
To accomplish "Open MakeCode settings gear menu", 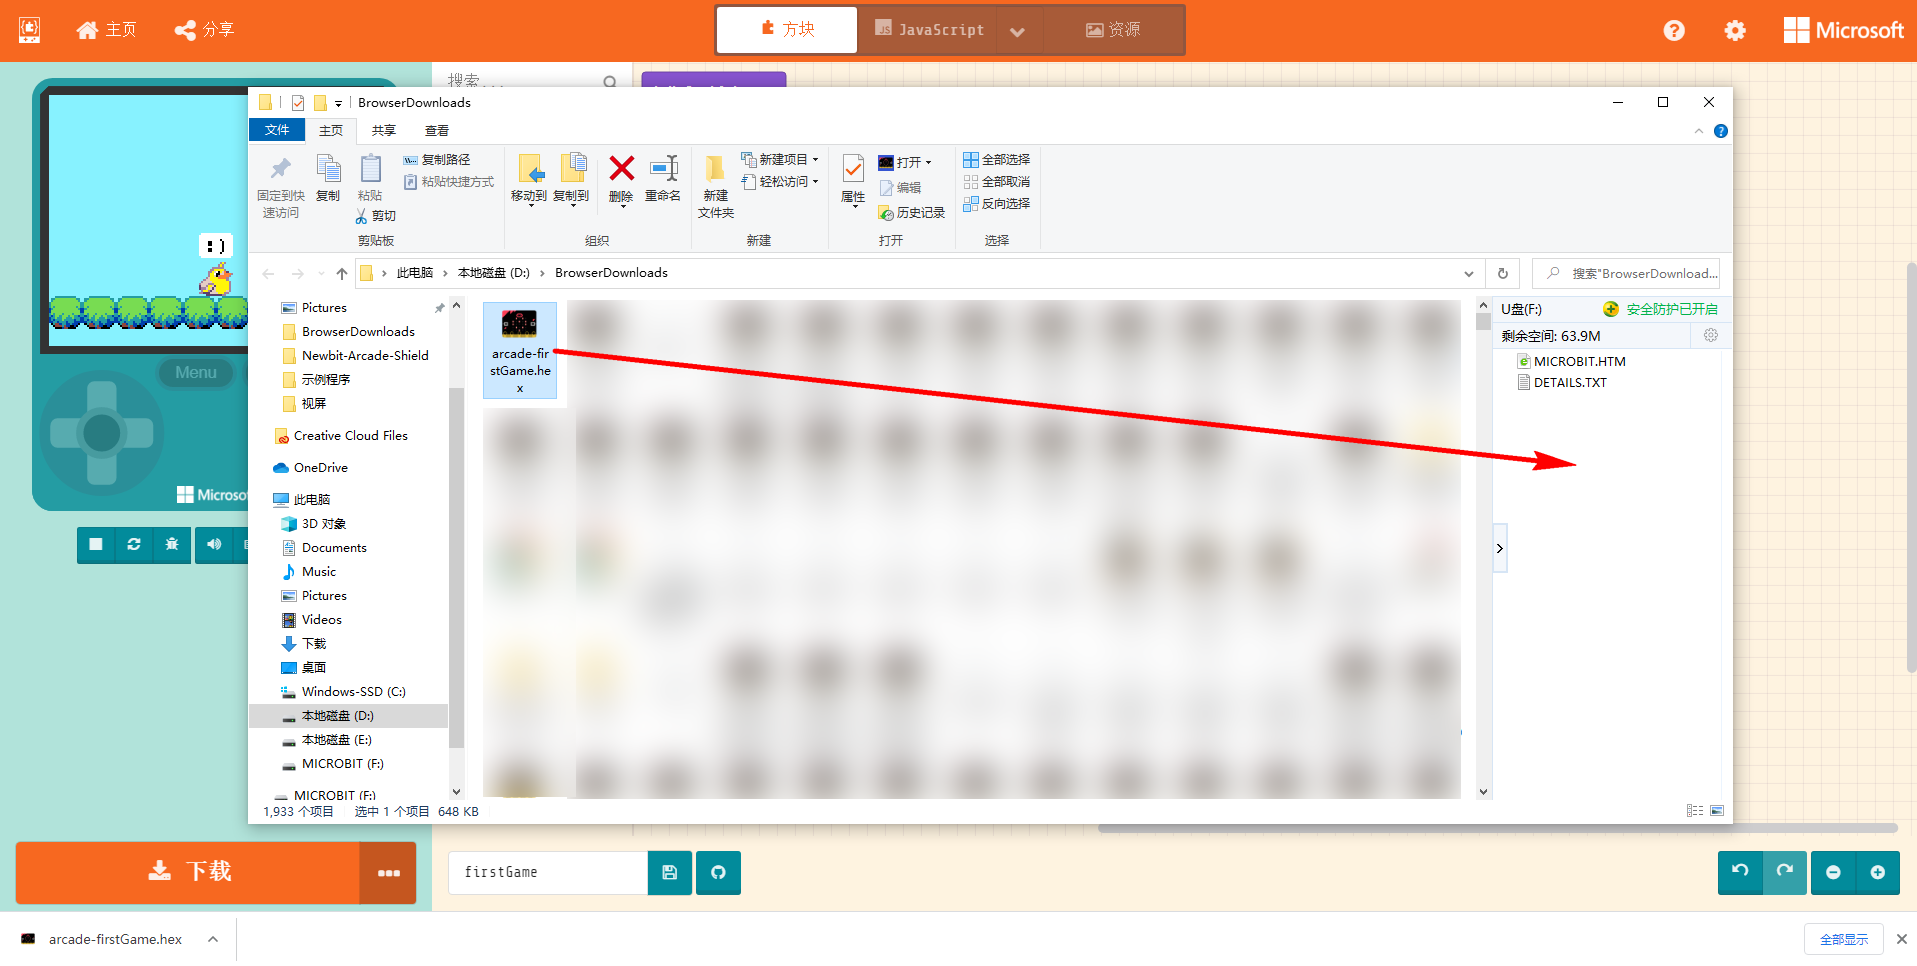I will pyautogui.click(x=1735, y=31).
